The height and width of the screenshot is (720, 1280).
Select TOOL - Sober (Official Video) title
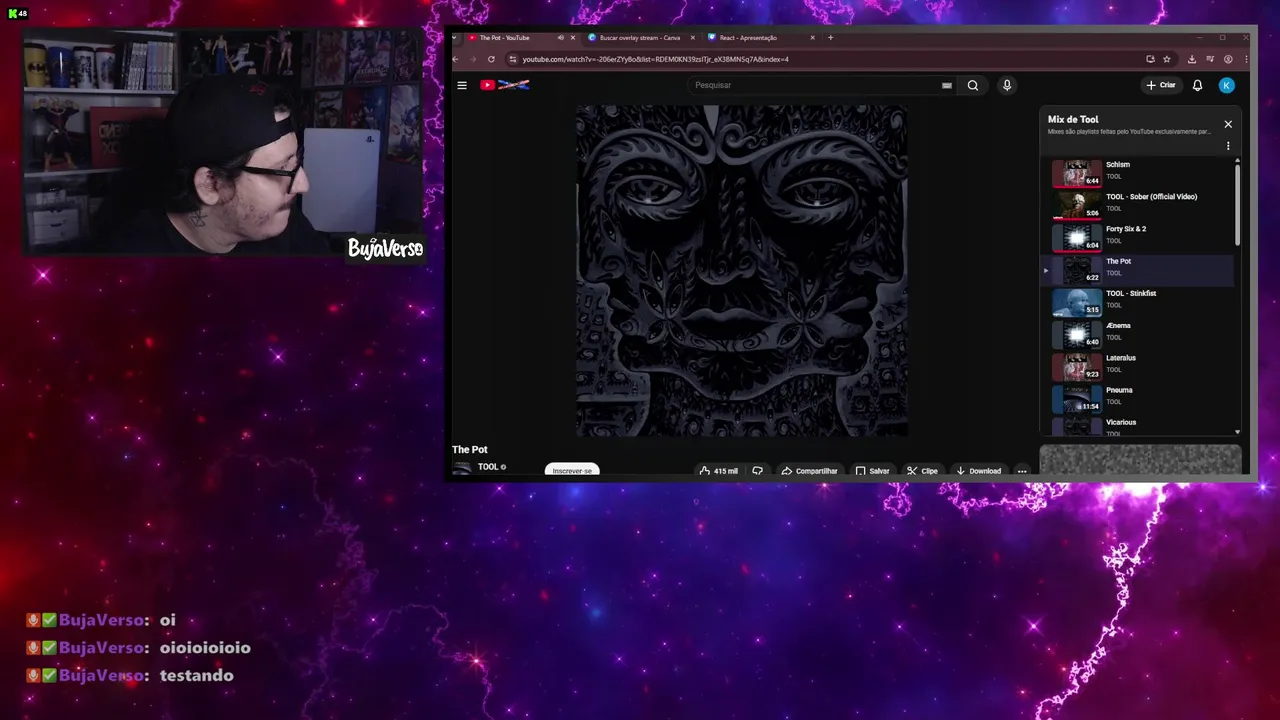[x=1151, y=197]
